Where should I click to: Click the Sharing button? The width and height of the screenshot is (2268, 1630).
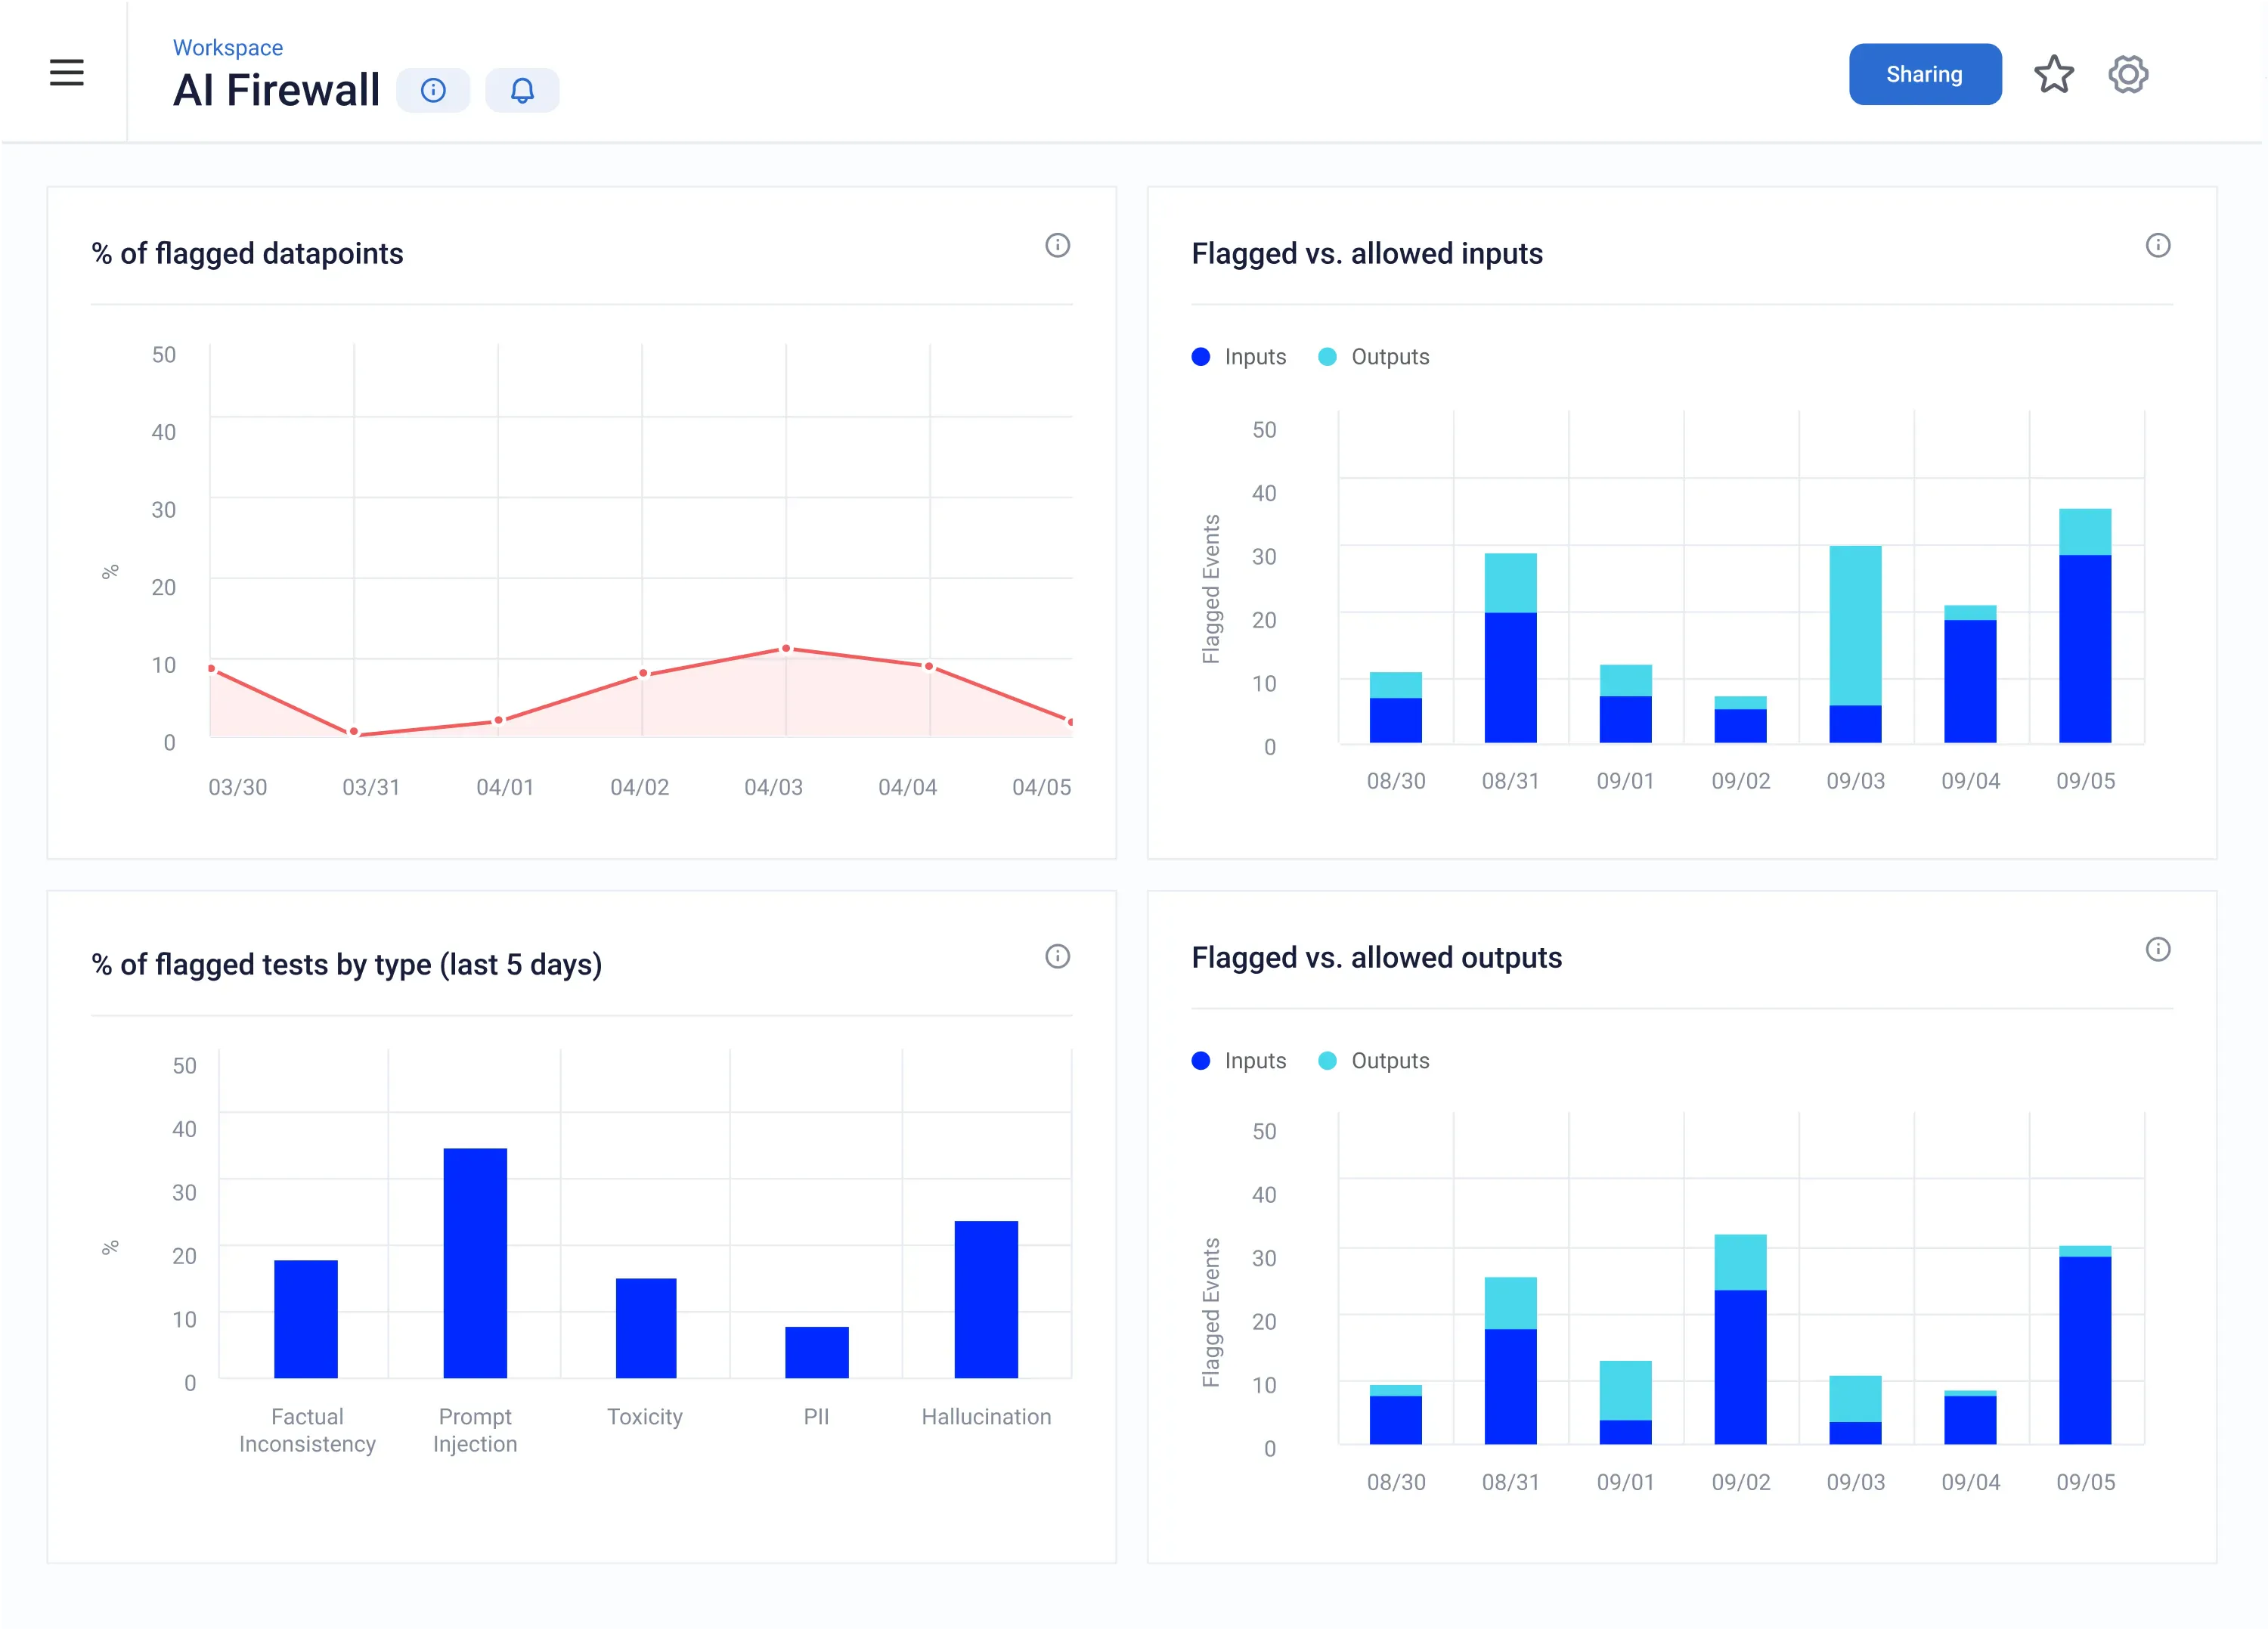pyautogui.click(x=1925, y=74)
